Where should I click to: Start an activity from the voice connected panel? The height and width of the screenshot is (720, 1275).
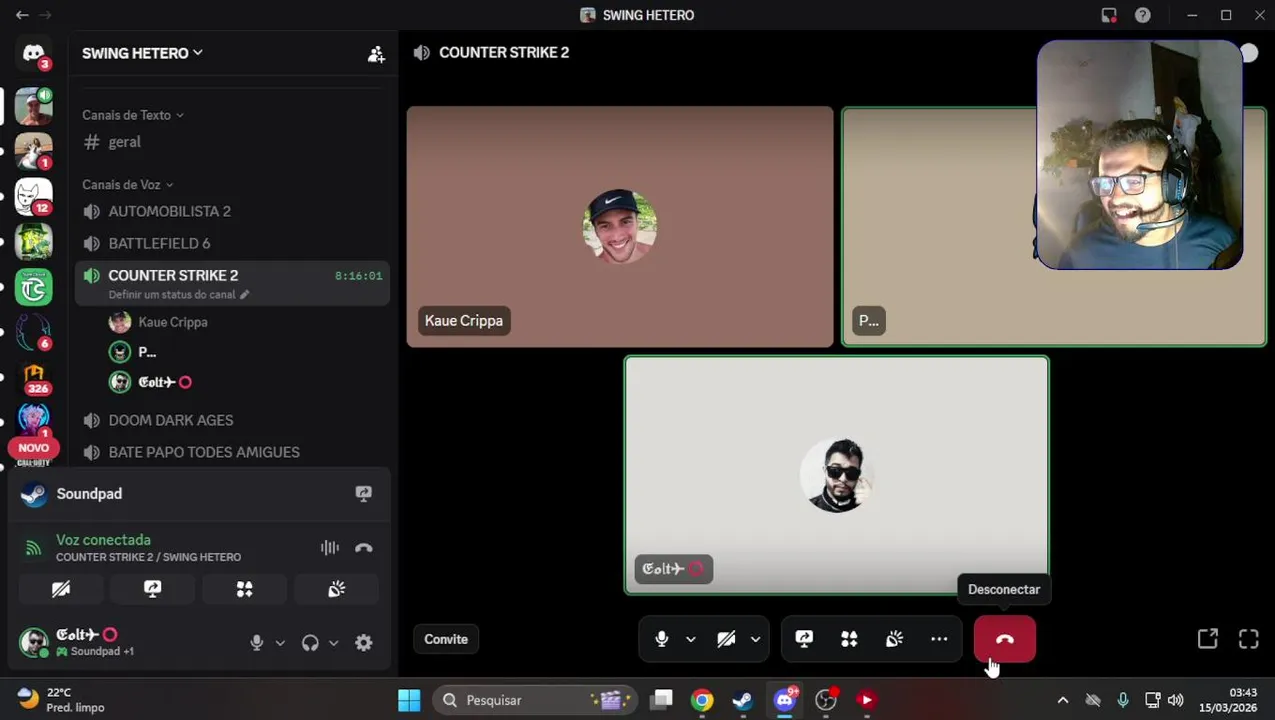244,589
